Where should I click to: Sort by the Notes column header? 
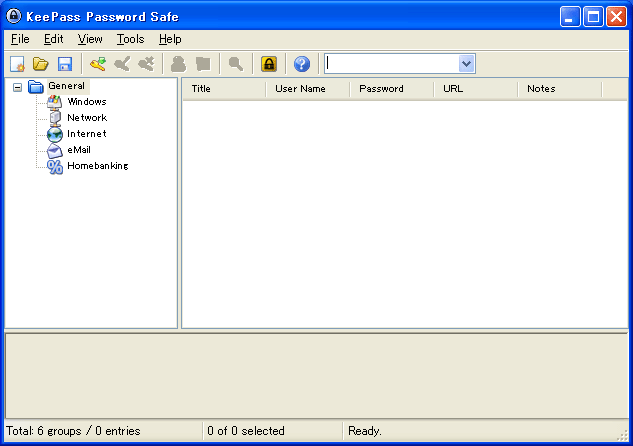coord(560,89)
